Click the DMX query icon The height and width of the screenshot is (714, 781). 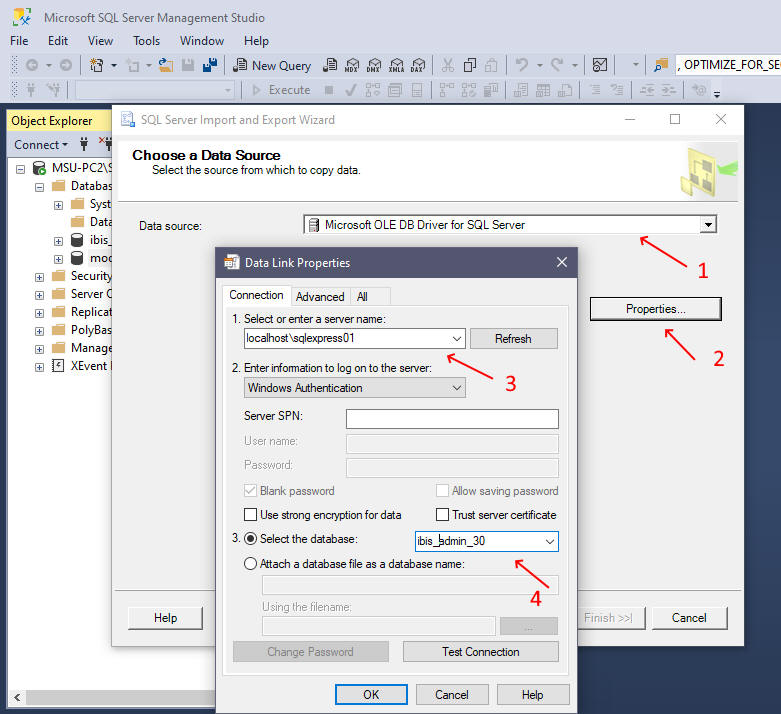(374, 65)
